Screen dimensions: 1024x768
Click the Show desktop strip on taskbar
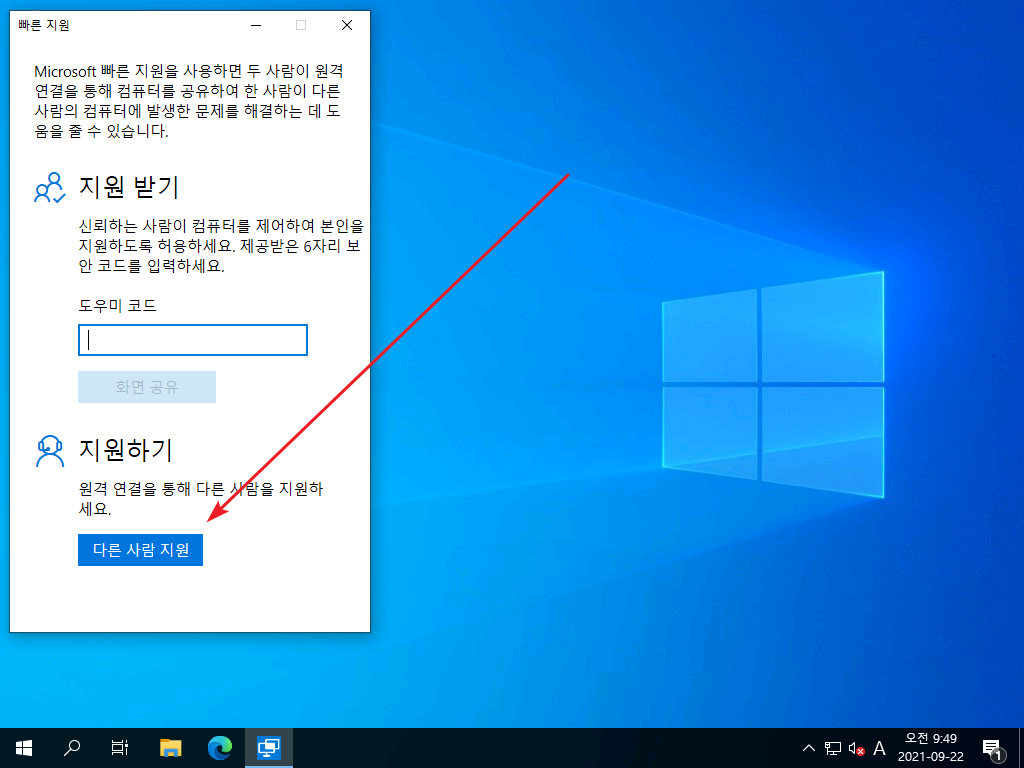click(x=1021, y=748)
